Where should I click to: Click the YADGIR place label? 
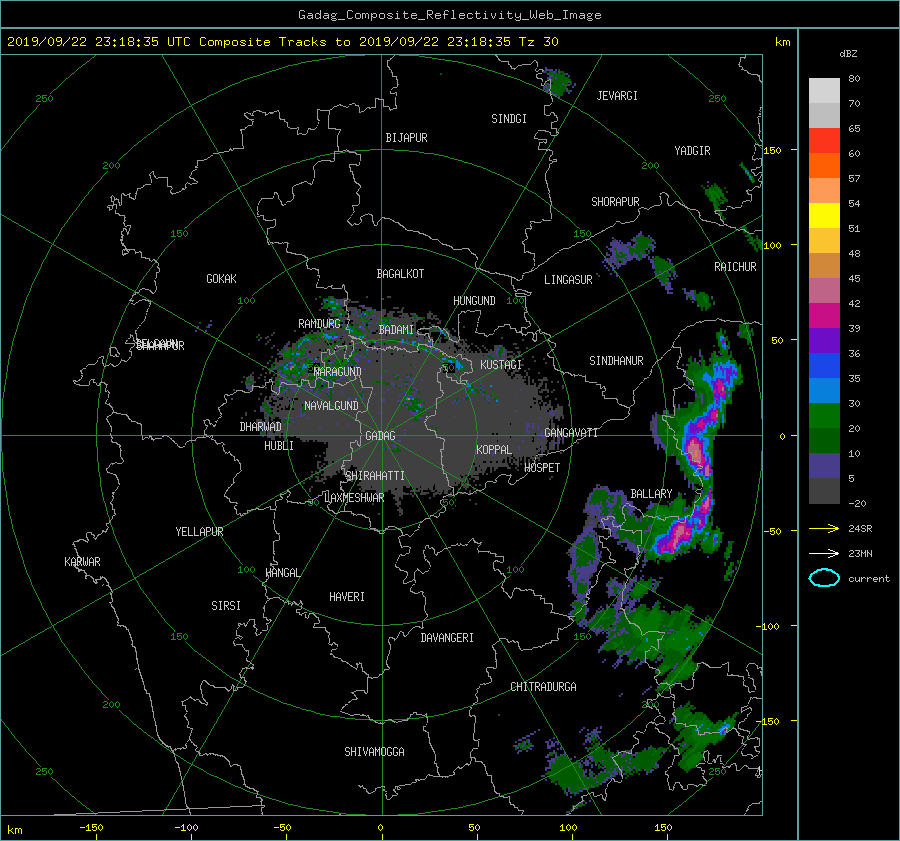(692, 151)
